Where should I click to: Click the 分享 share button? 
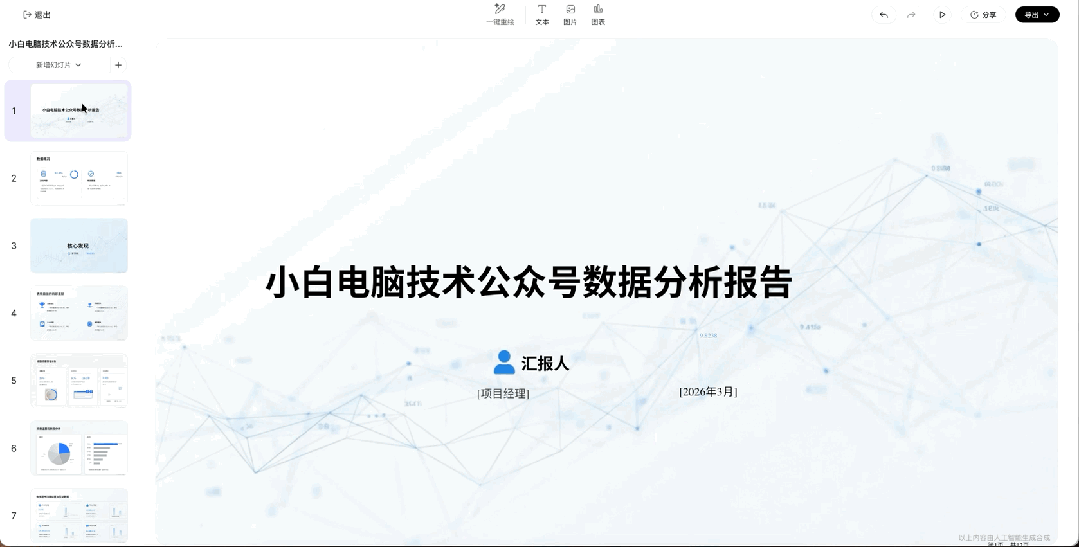(x=983, y=14)
